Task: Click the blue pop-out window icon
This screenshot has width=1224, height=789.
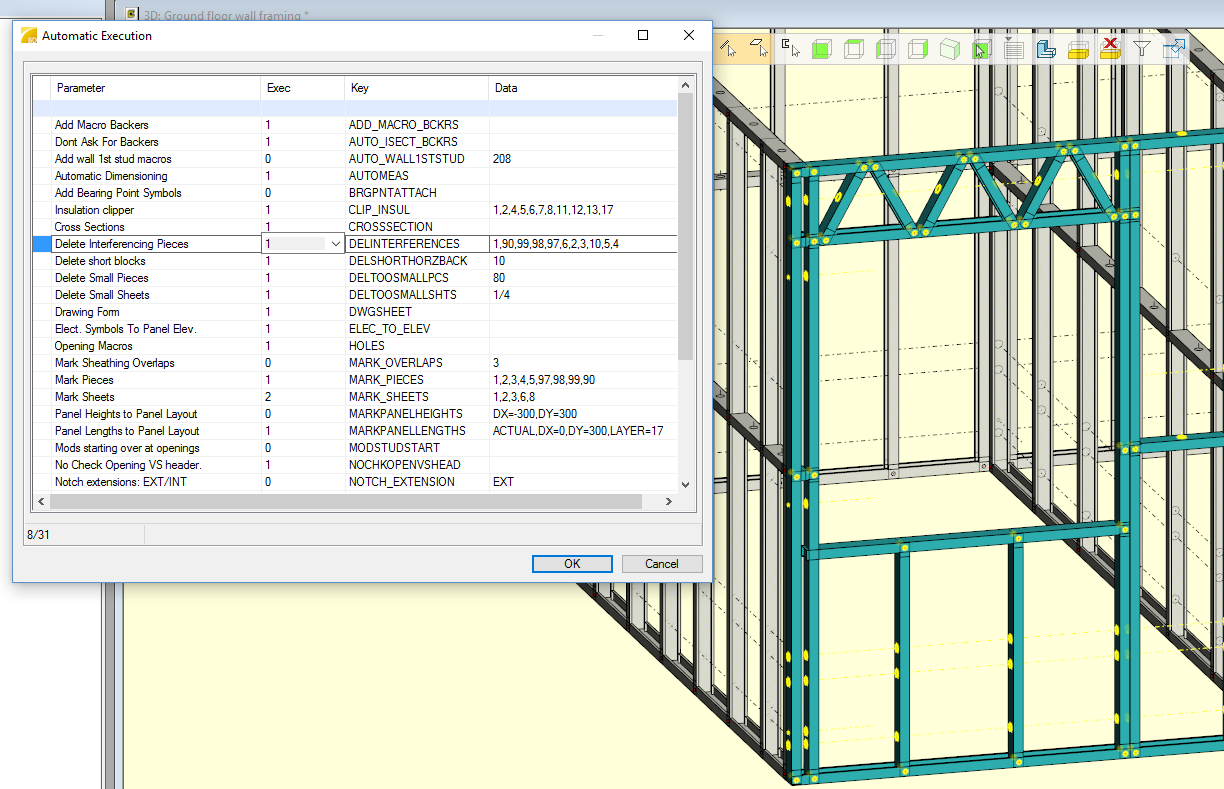Action: 1173,49
